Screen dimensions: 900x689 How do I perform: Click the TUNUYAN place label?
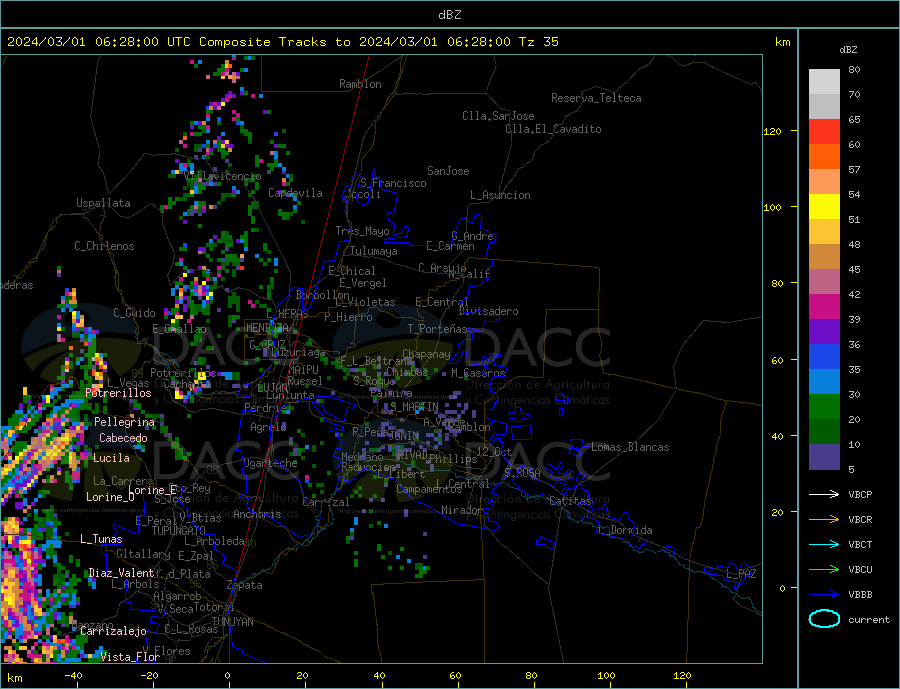pyautogui.click(x=232, y=622)
